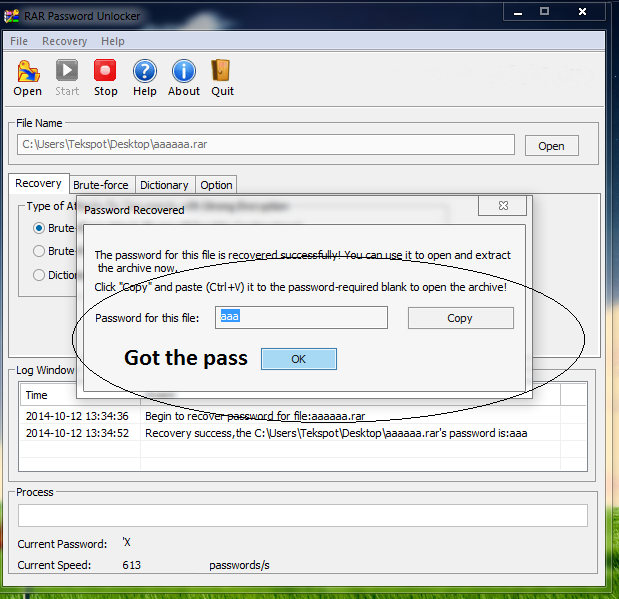This screenshot has height=599, width=619.
Task: Open Help via the question mark icon
Action: point(144,71)
